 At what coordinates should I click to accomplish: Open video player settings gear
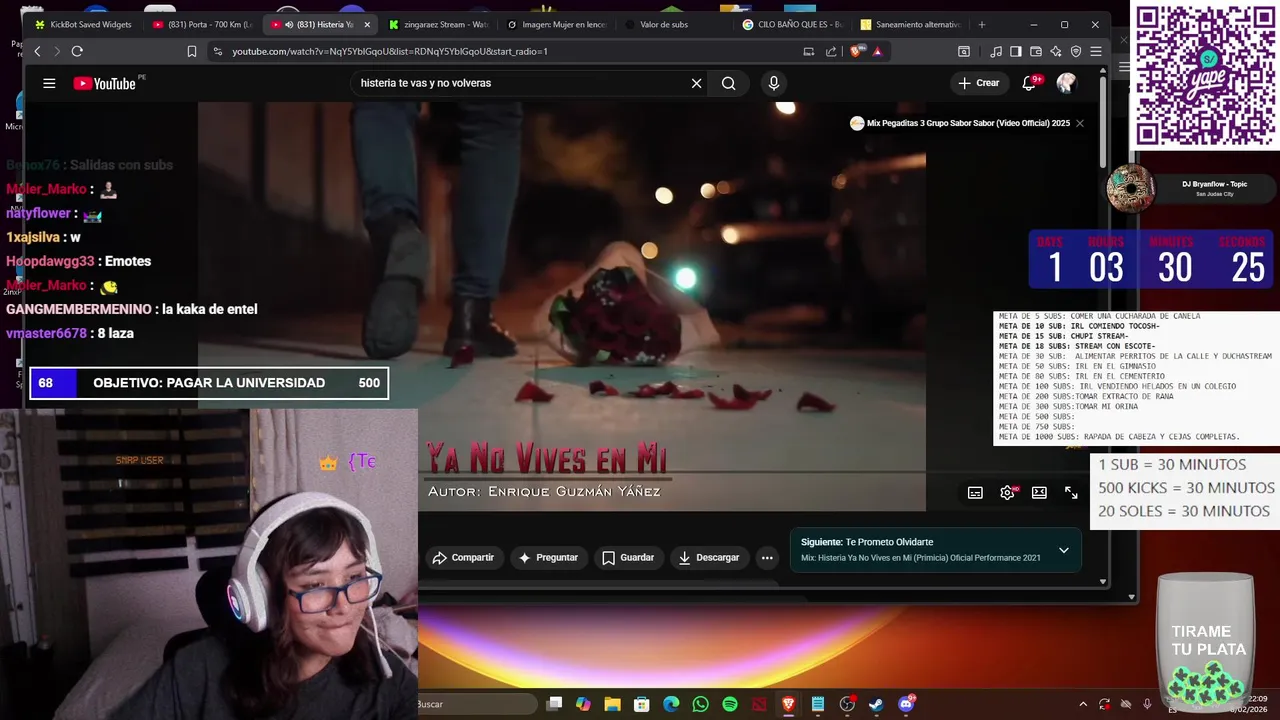(1007, 492)
